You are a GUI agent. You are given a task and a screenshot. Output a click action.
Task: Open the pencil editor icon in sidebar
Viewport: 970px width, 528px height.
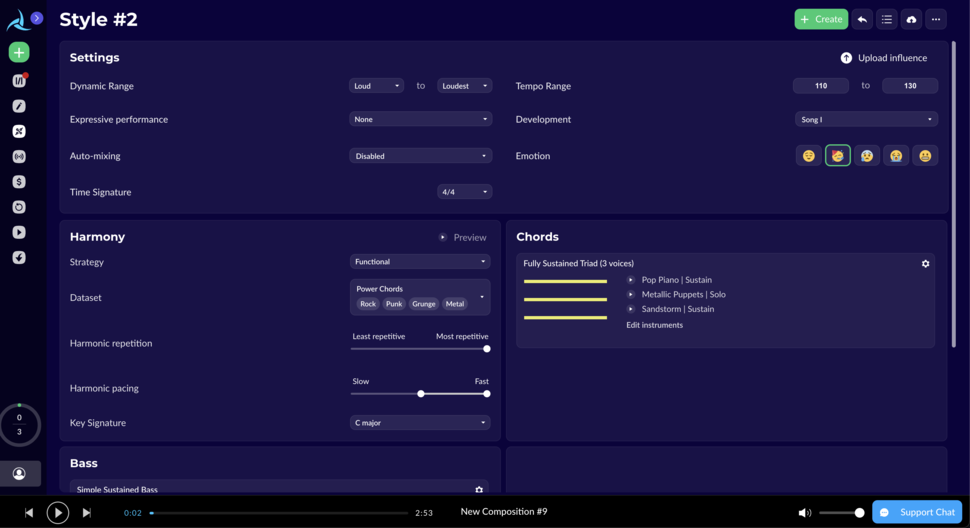click(x=19, y=106)
